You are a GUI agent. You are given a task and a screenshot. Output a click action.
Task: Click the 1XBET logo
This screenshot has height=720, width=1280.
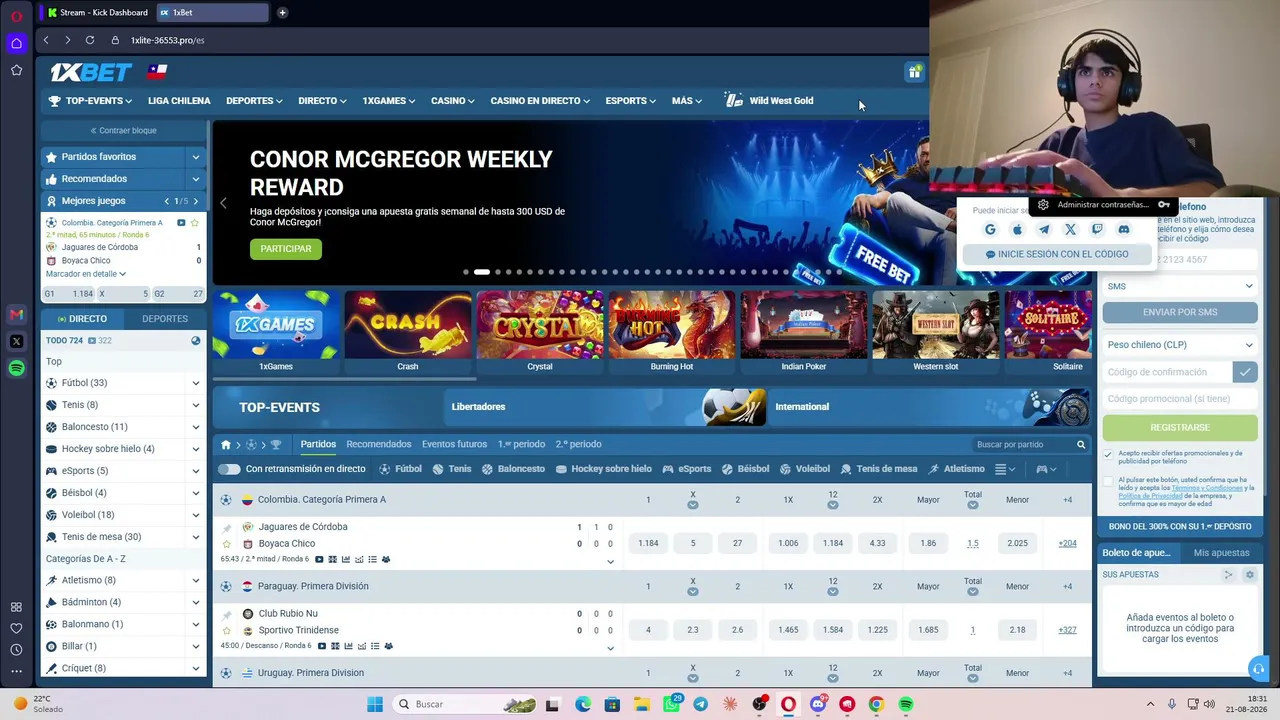click(x=91, y=72)
